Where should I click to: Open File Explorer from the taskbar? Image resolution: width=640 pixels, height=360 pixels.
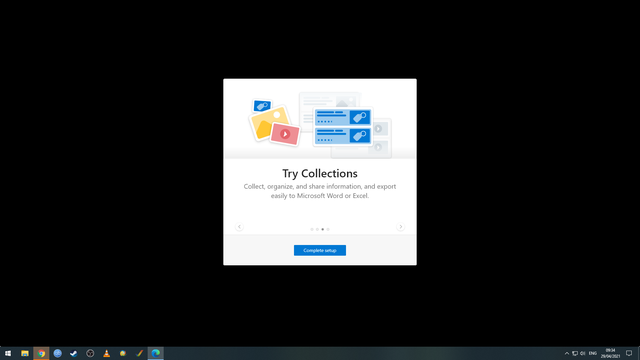(25, 353)
